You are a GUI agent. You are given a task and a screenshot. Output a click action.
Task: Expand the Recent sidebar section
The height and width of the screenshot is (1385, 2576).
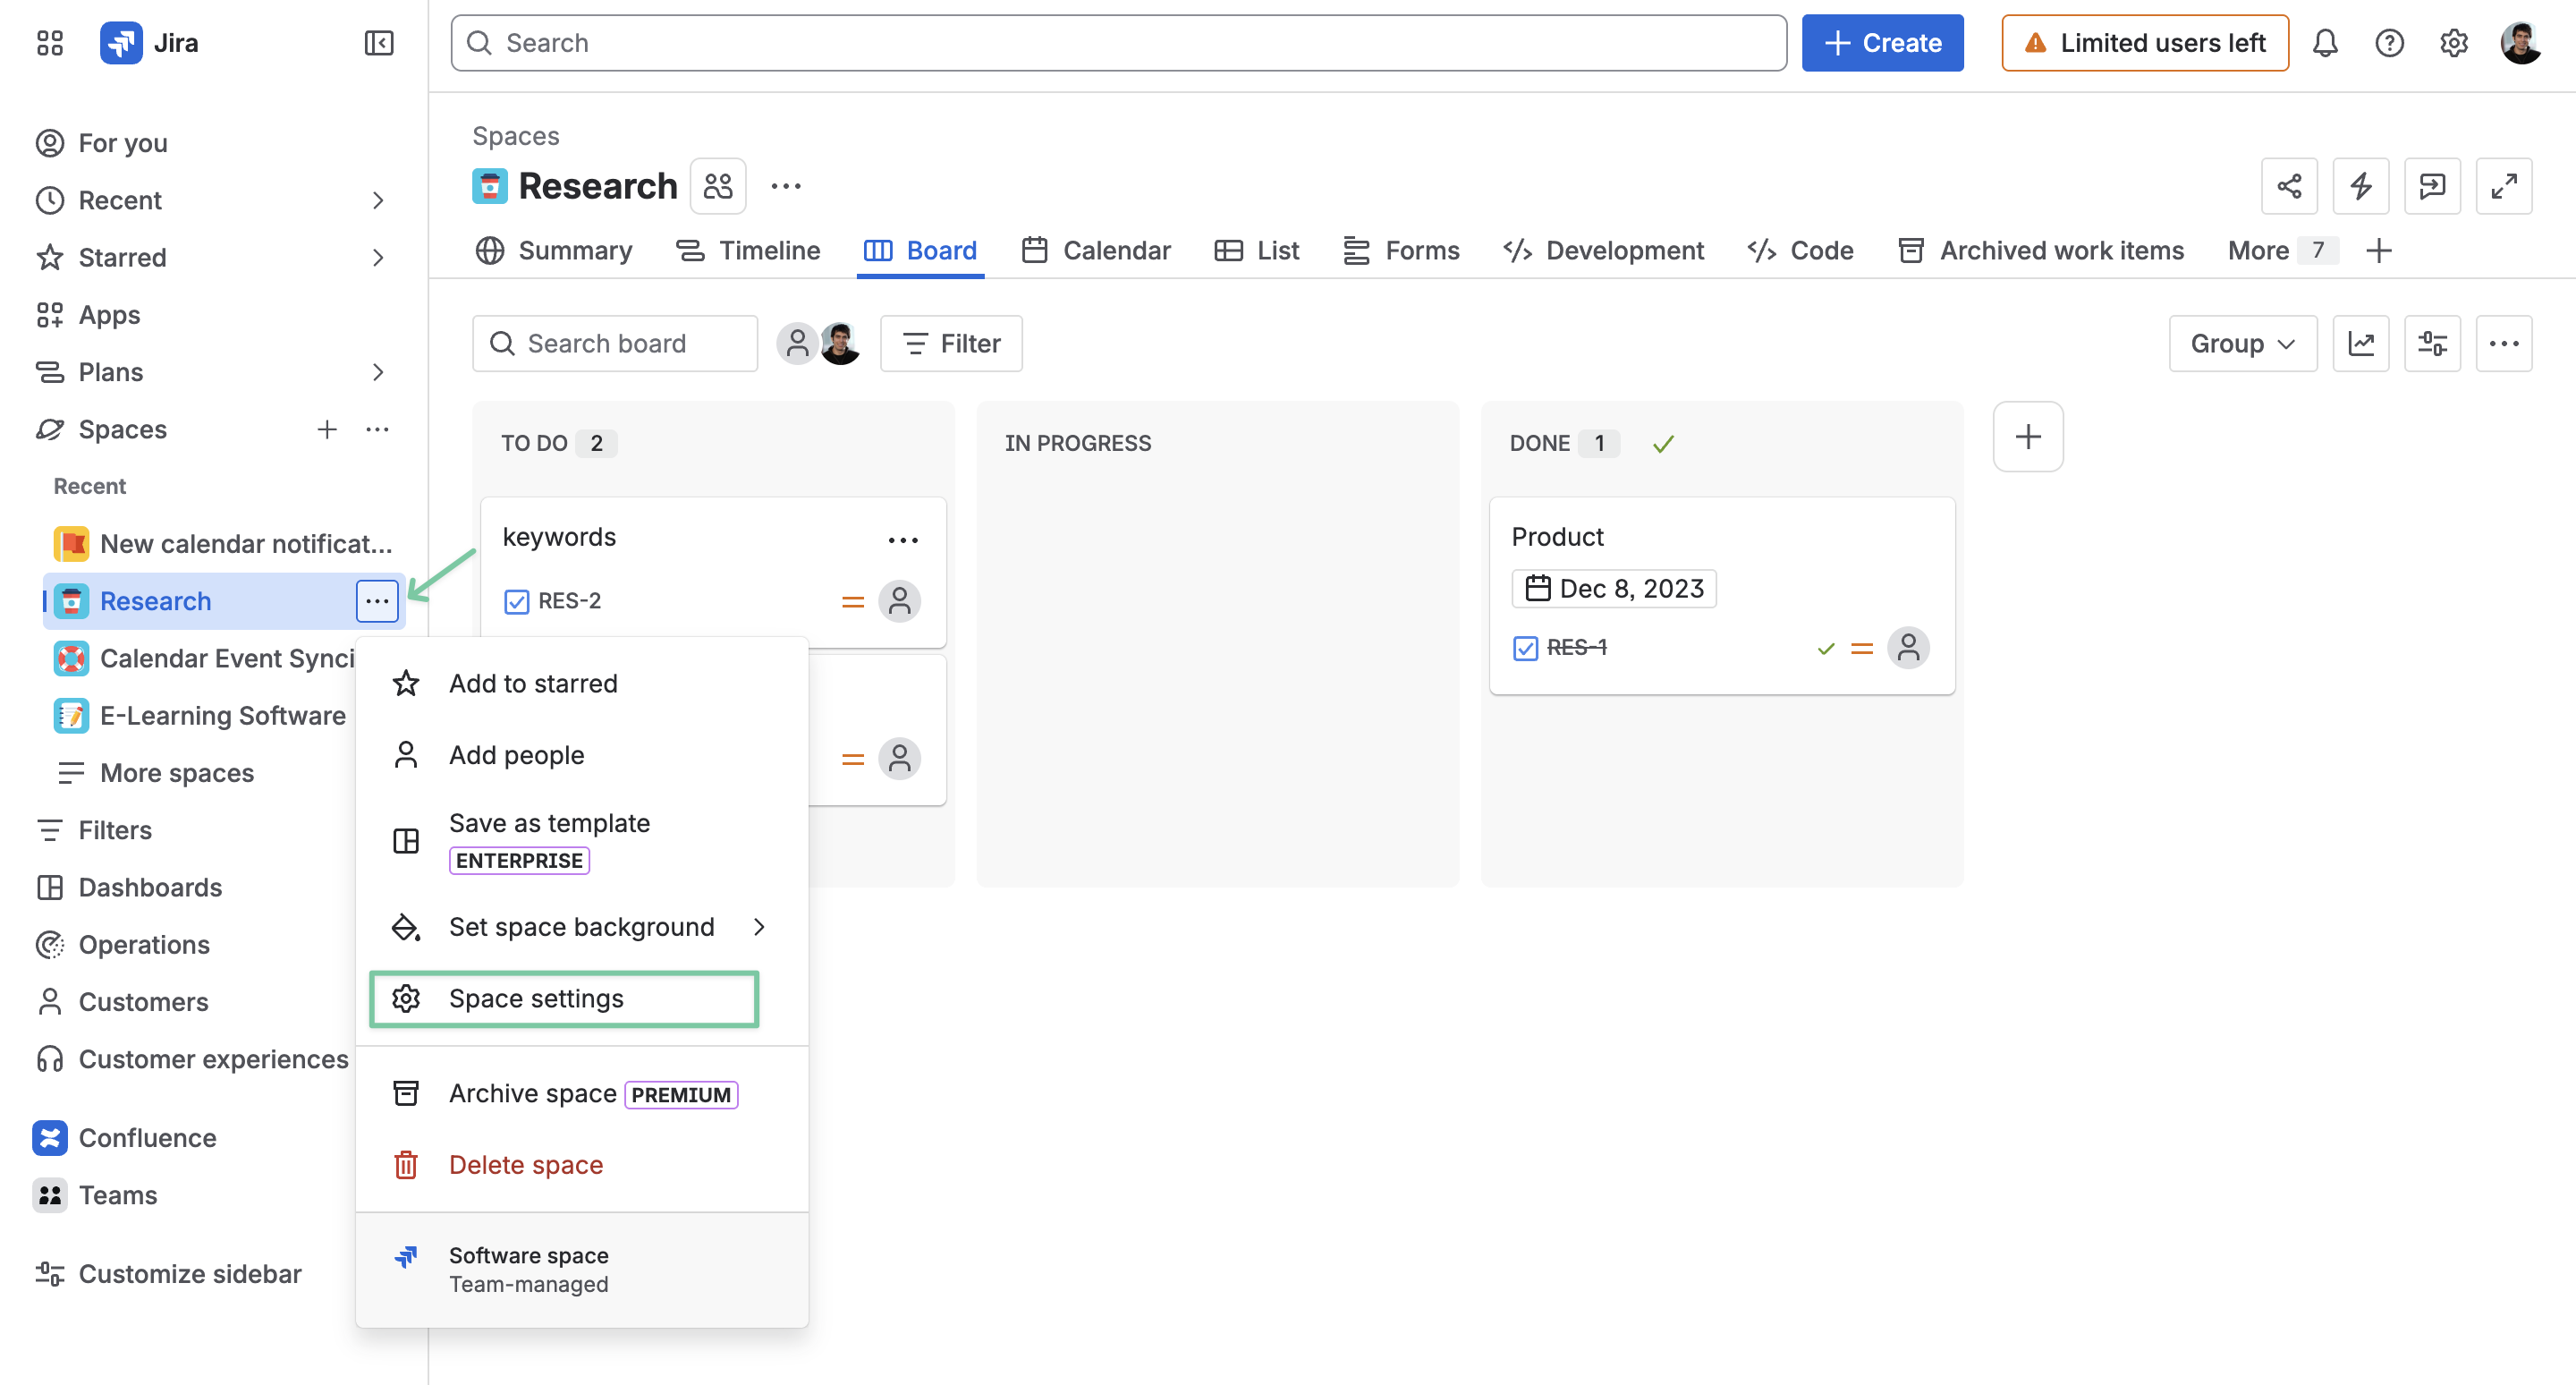pos(378,200)
